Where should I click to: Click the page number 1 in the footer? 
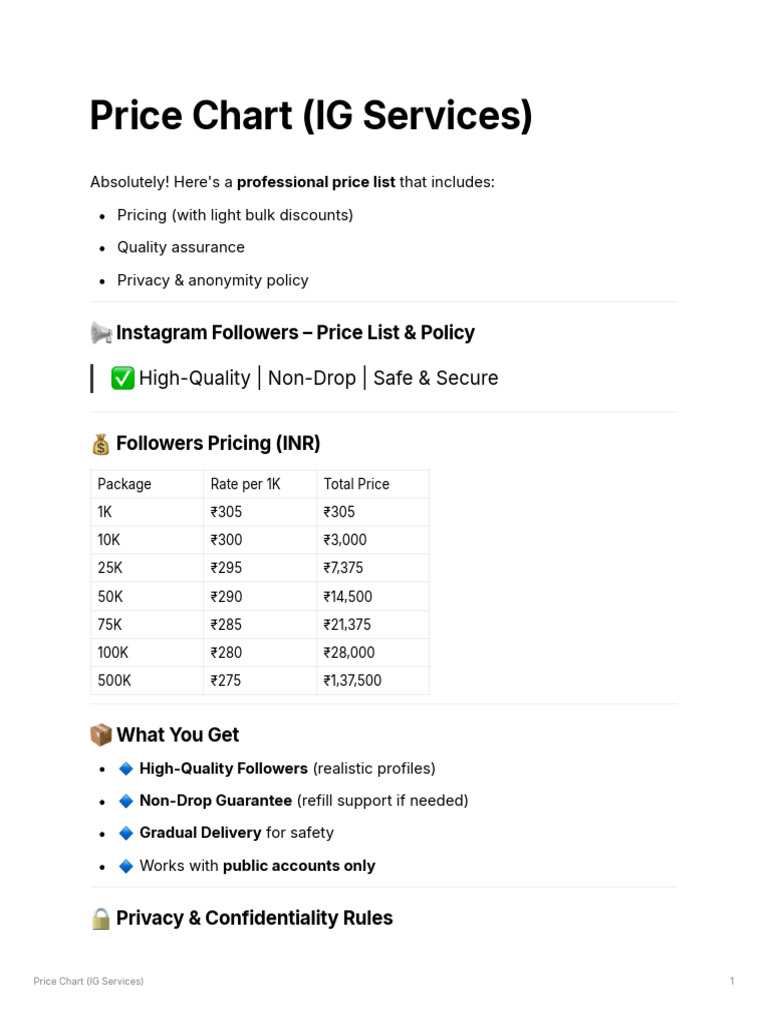pyautogui.click(x=732, y=981)
